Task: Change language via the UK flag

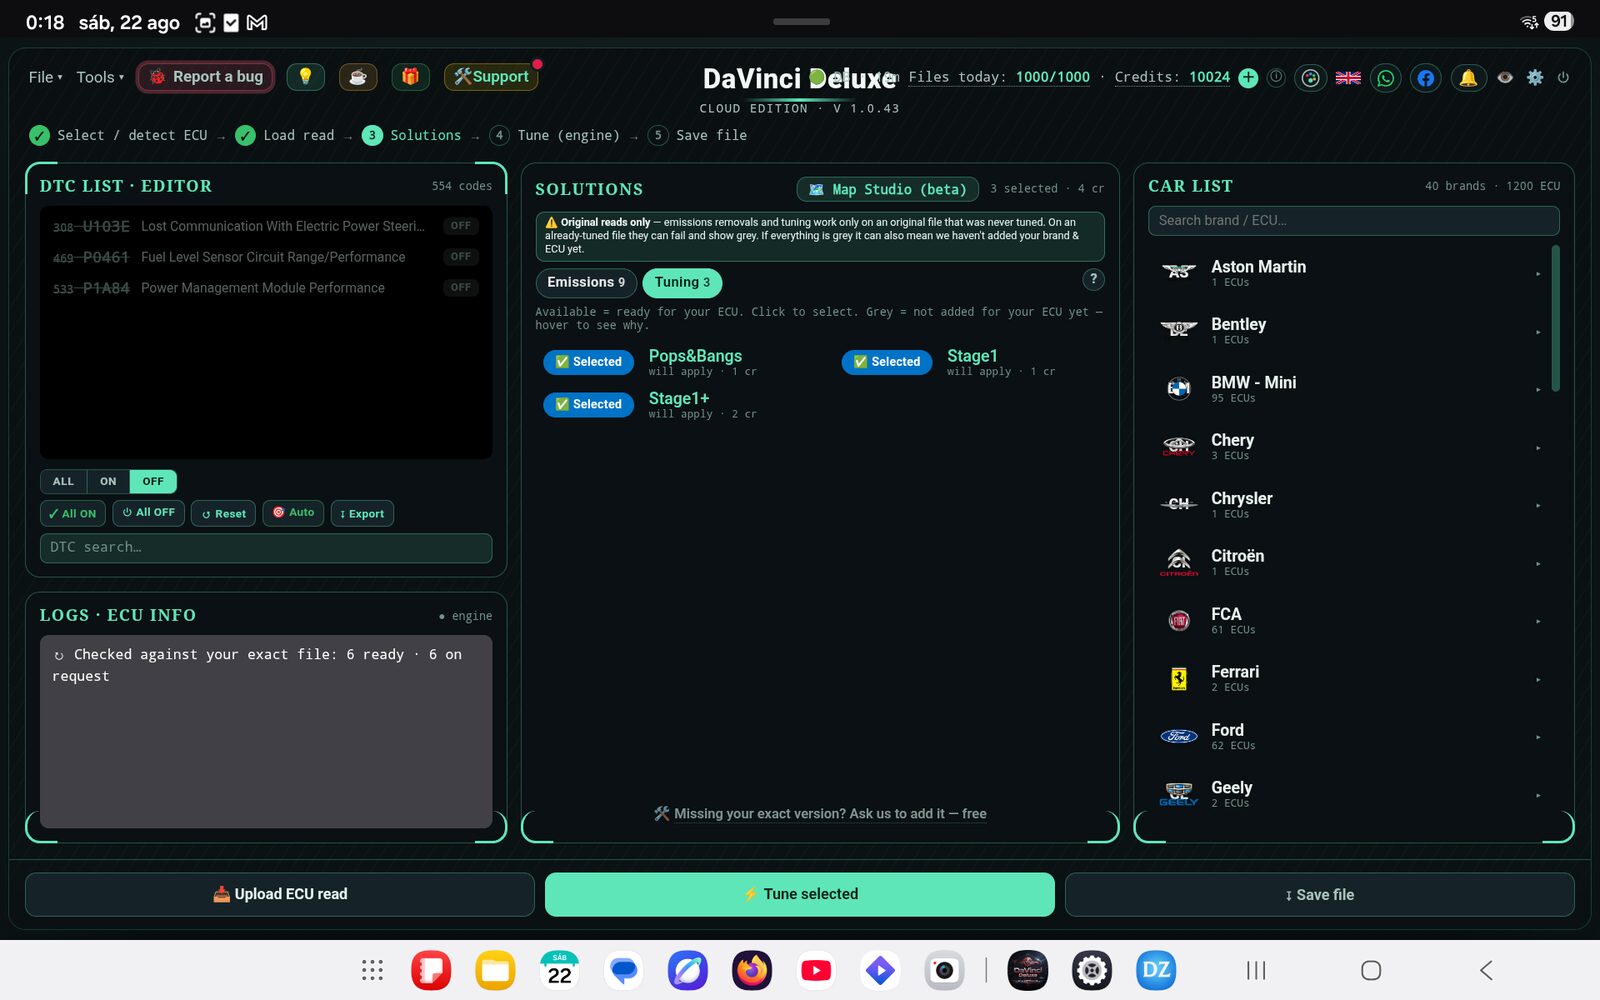Action: click(1348, 78)
